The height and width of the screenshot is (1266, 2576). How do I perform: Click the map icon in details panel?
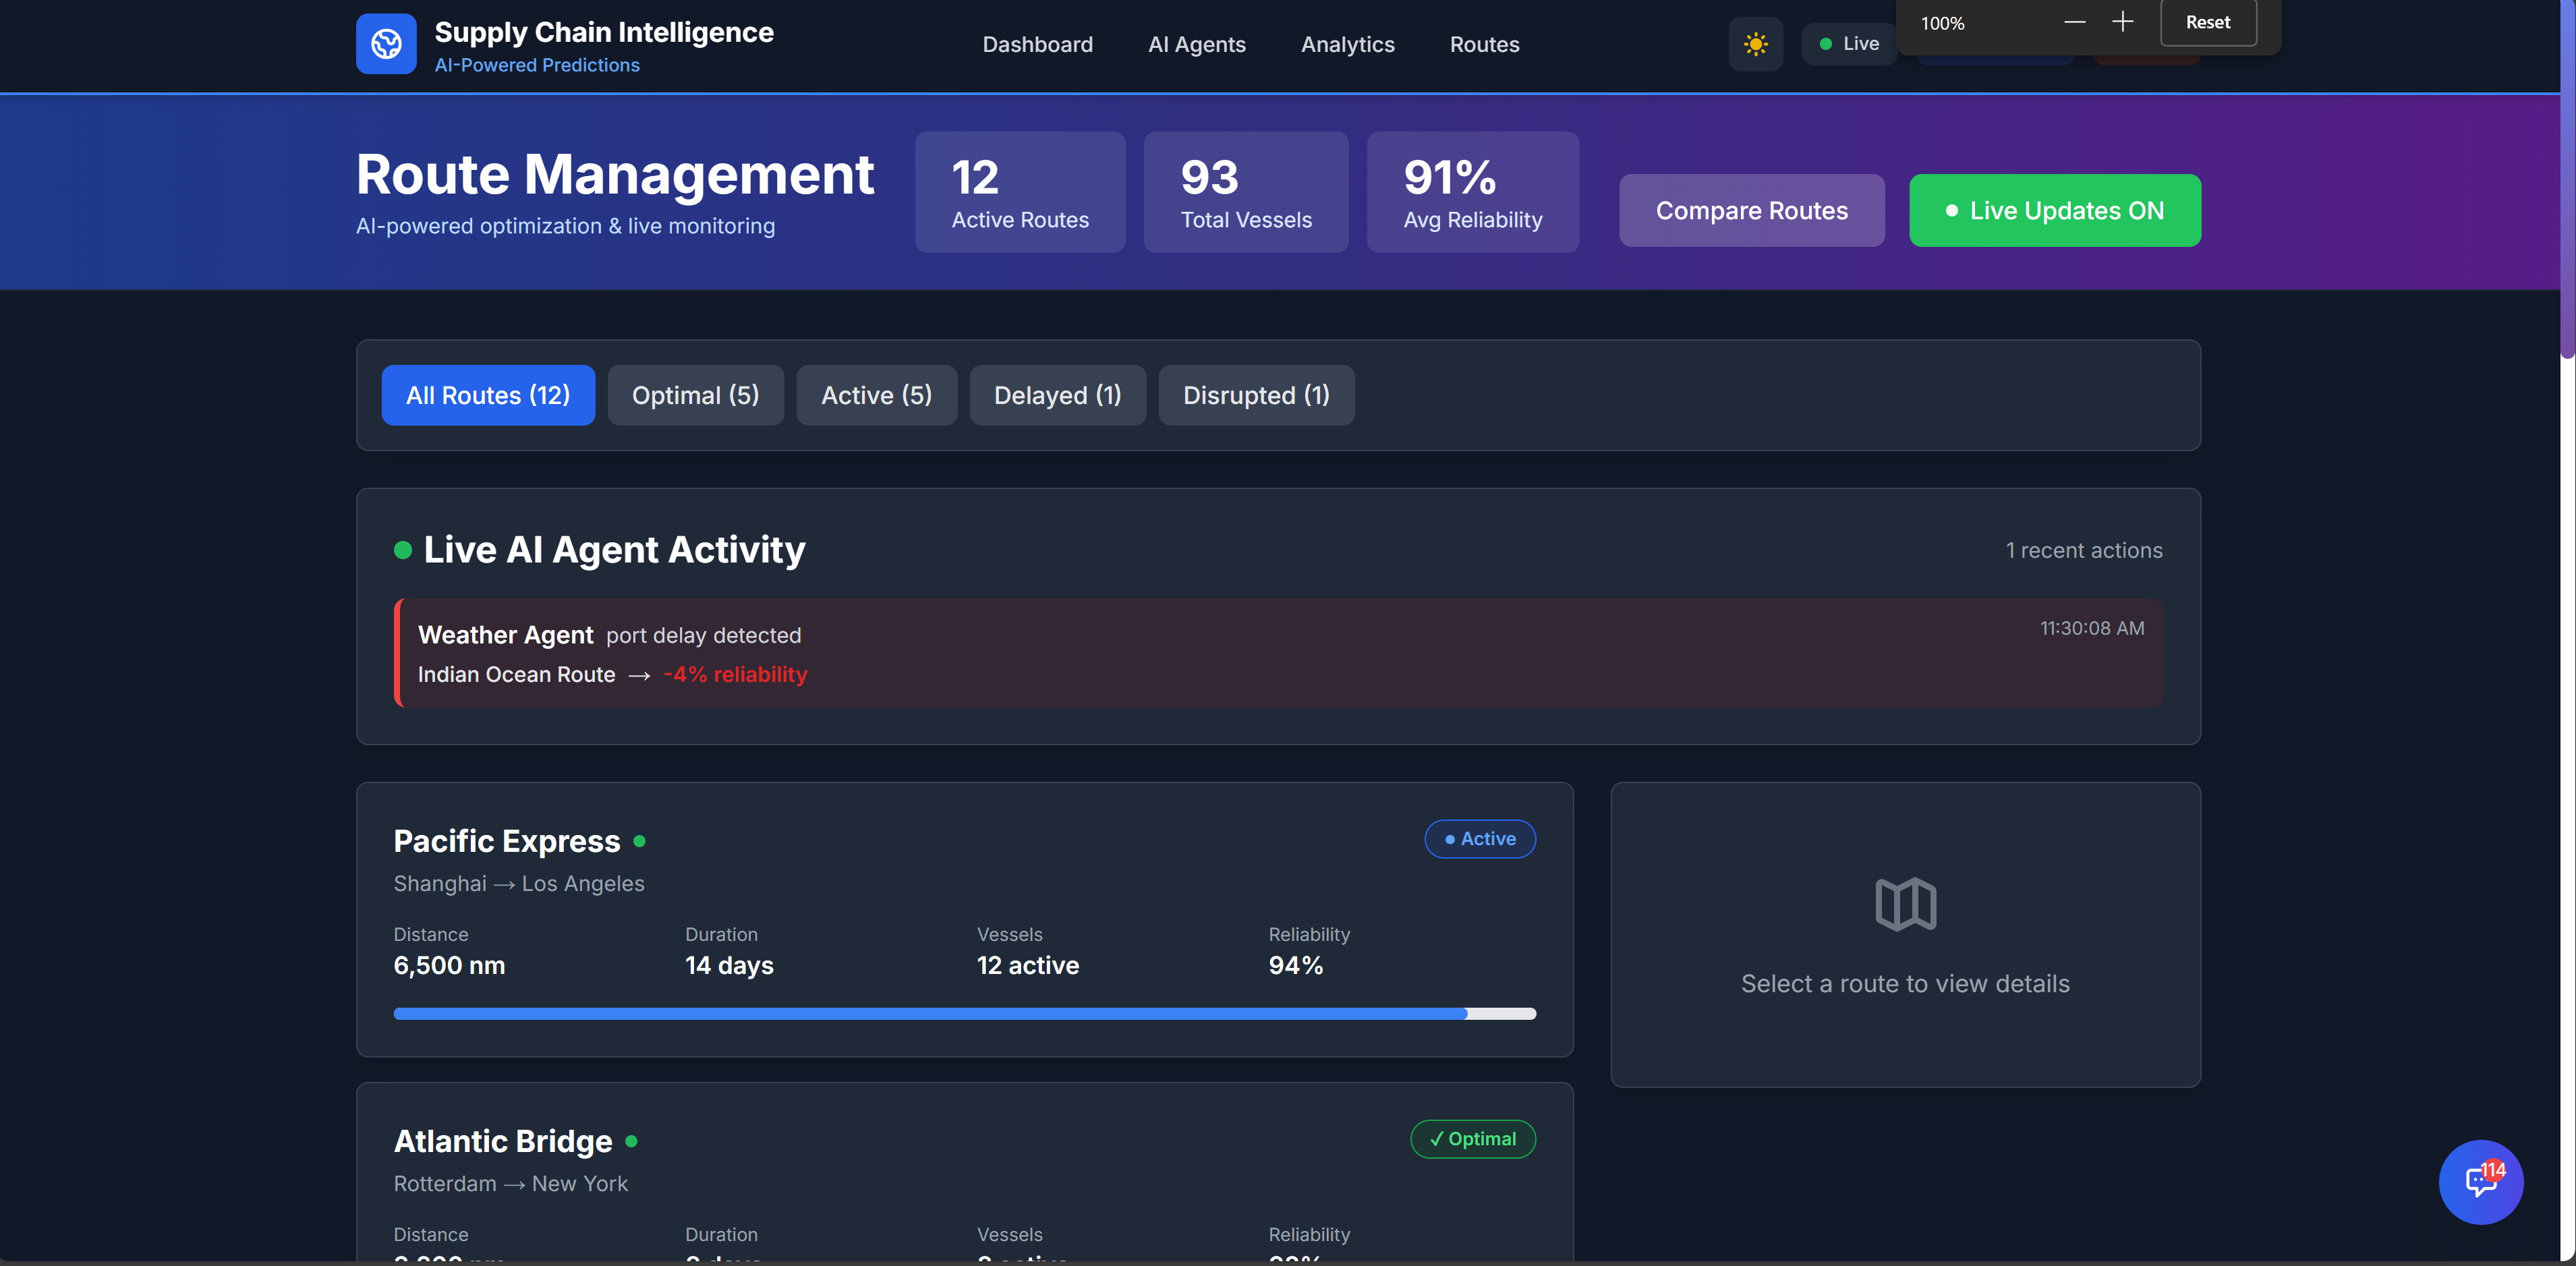tap(1905, 905)
